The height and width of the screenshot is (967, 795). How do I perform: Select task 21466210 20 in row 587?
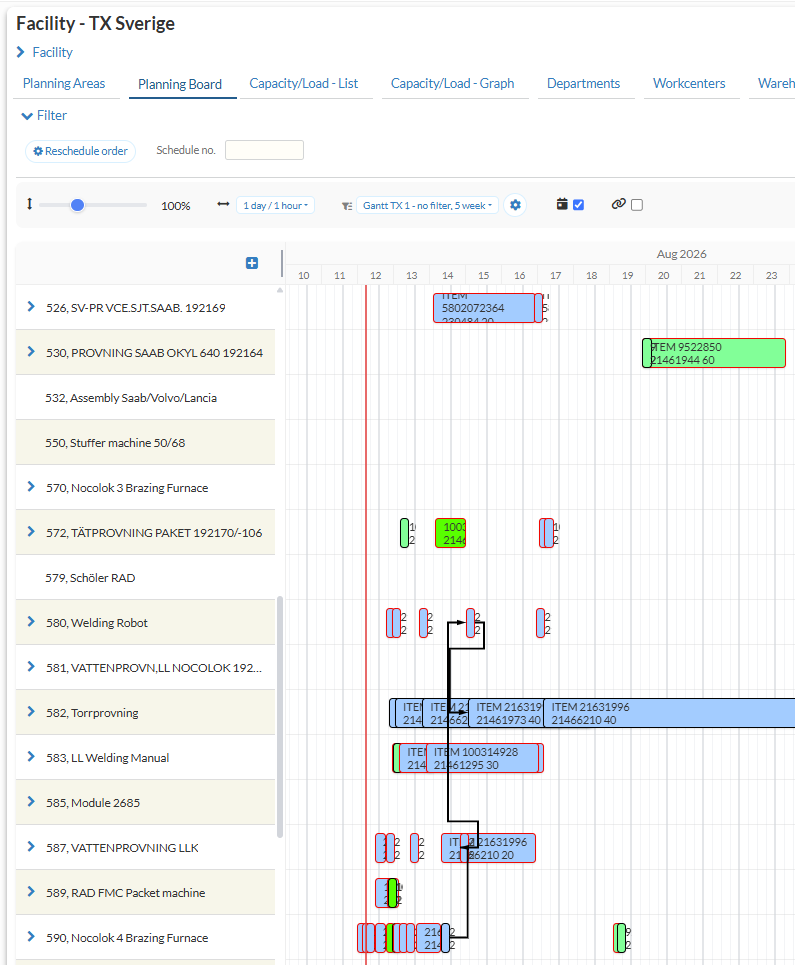[500, 848]
